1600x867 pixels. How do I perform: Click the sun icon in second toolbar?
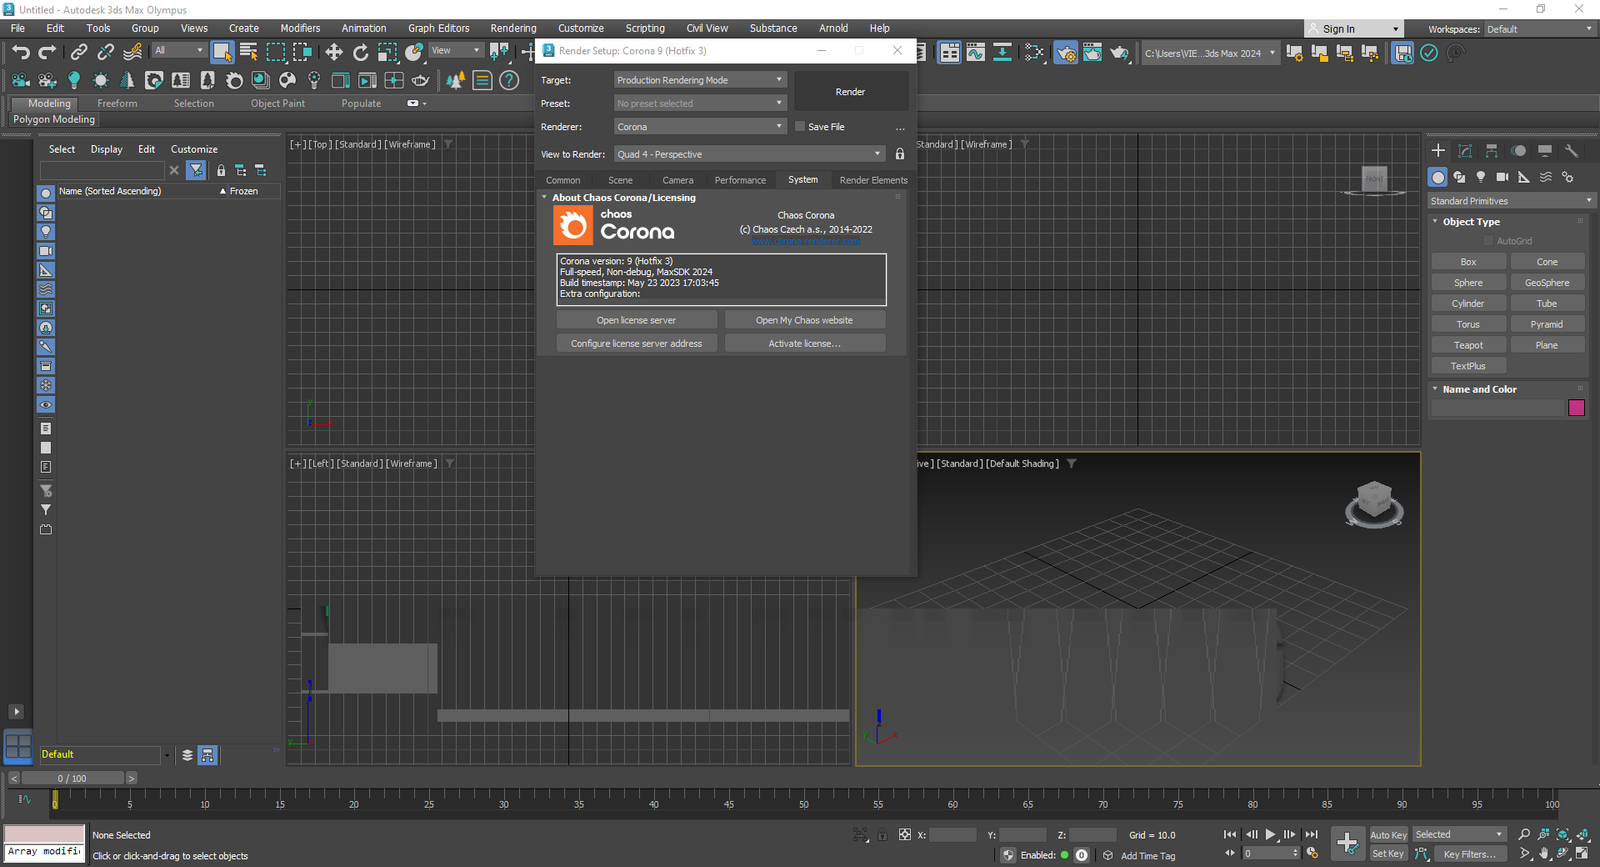100,80
